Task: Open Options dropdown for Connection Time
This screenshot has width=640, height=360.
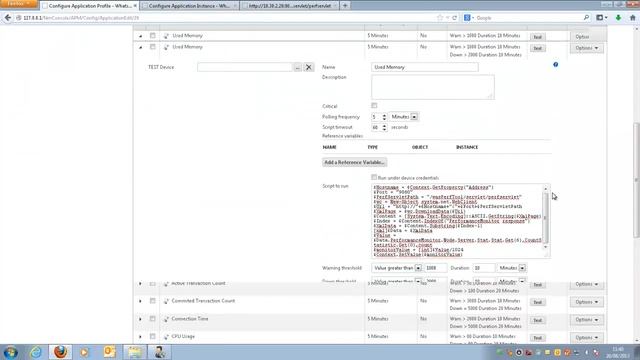Action: (x=587, y=320)
